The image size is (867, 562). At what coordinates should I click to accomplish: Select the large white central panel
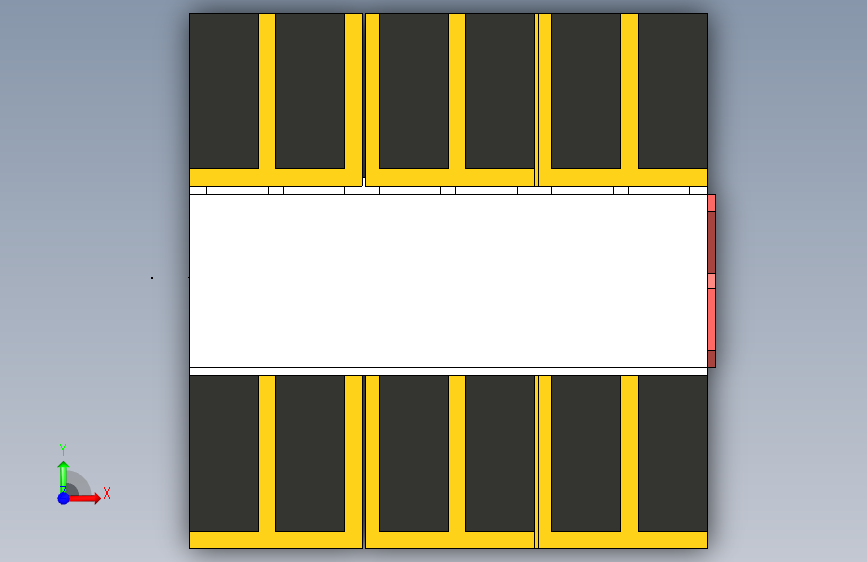448,281
